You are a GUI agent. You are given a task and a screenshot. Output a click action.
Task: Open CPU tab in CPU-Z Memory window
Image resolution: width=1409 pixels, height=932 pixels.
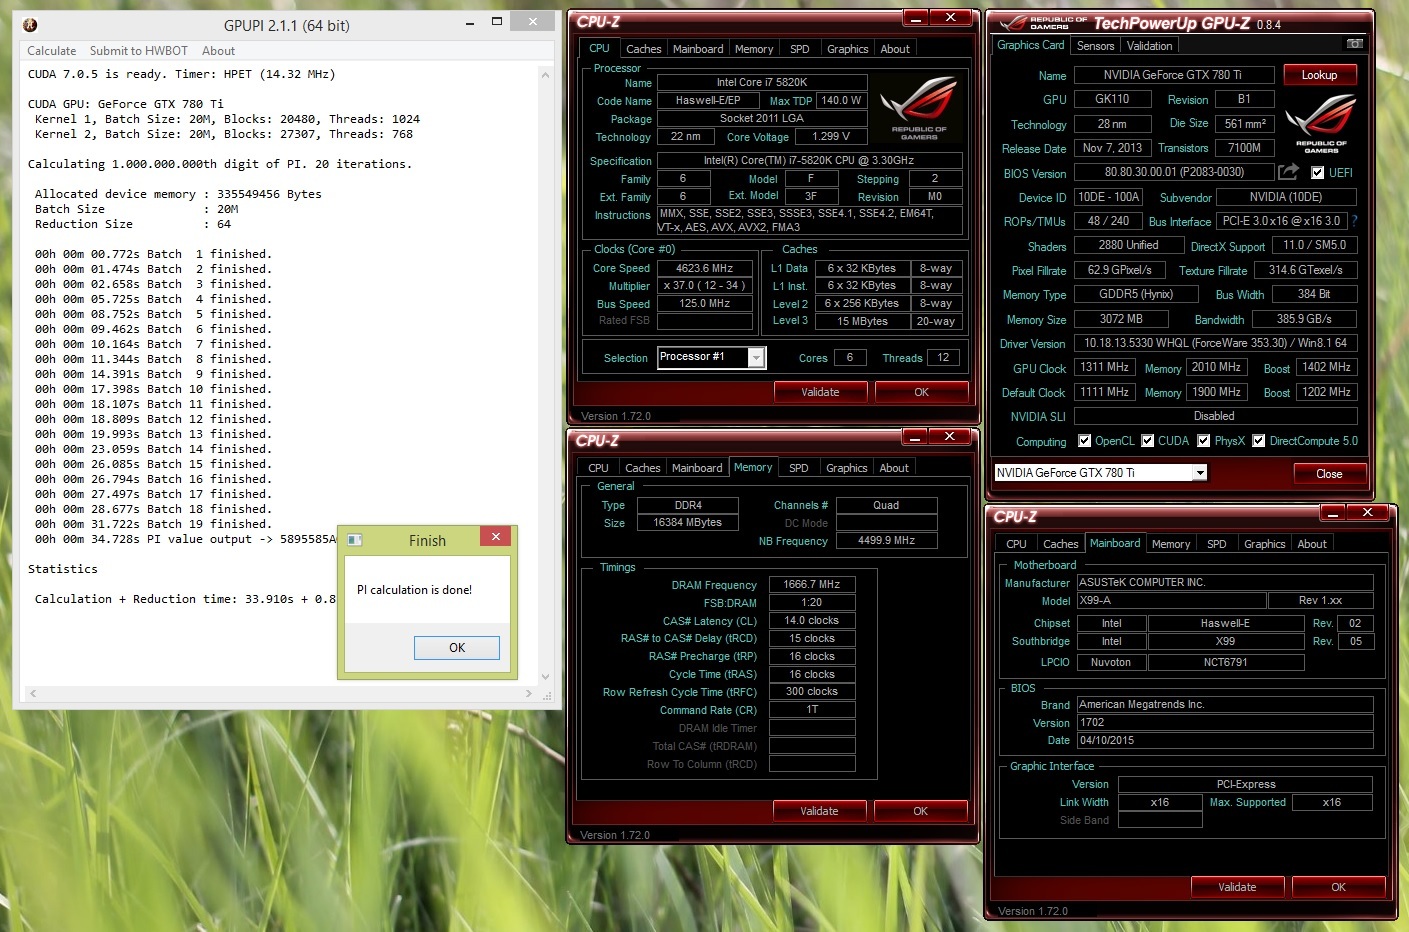[598, 468]
